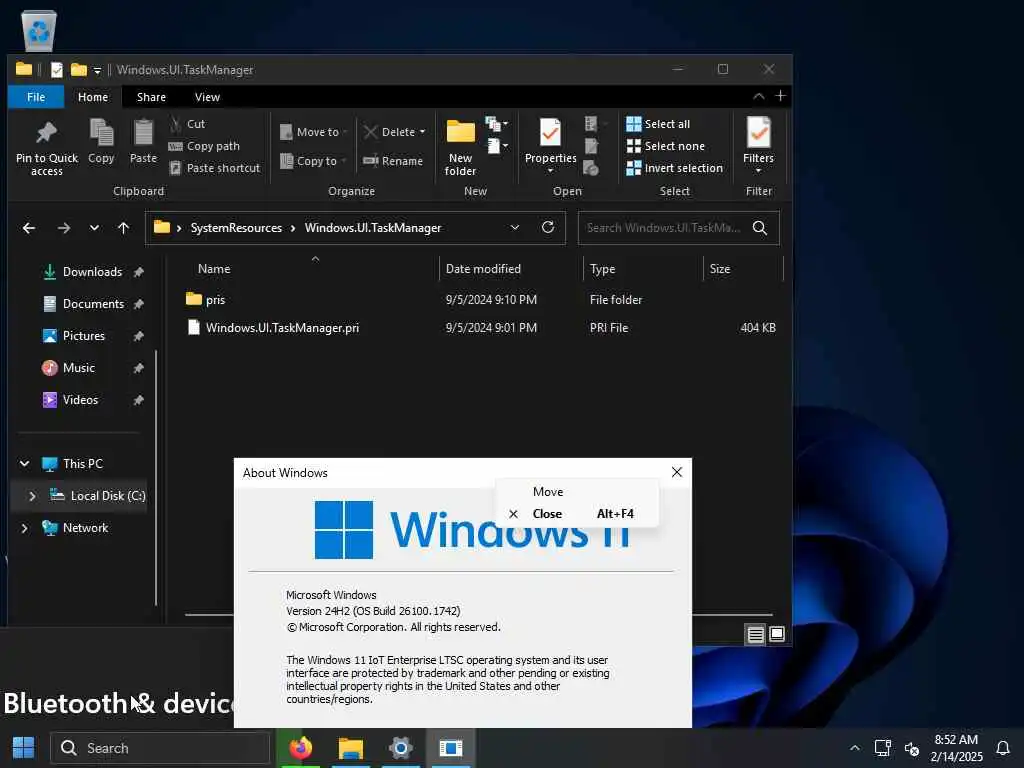The height and width of the screenshot is (768, 1024).
Task: Expand the Network tree node
Action: click(24, 528)
